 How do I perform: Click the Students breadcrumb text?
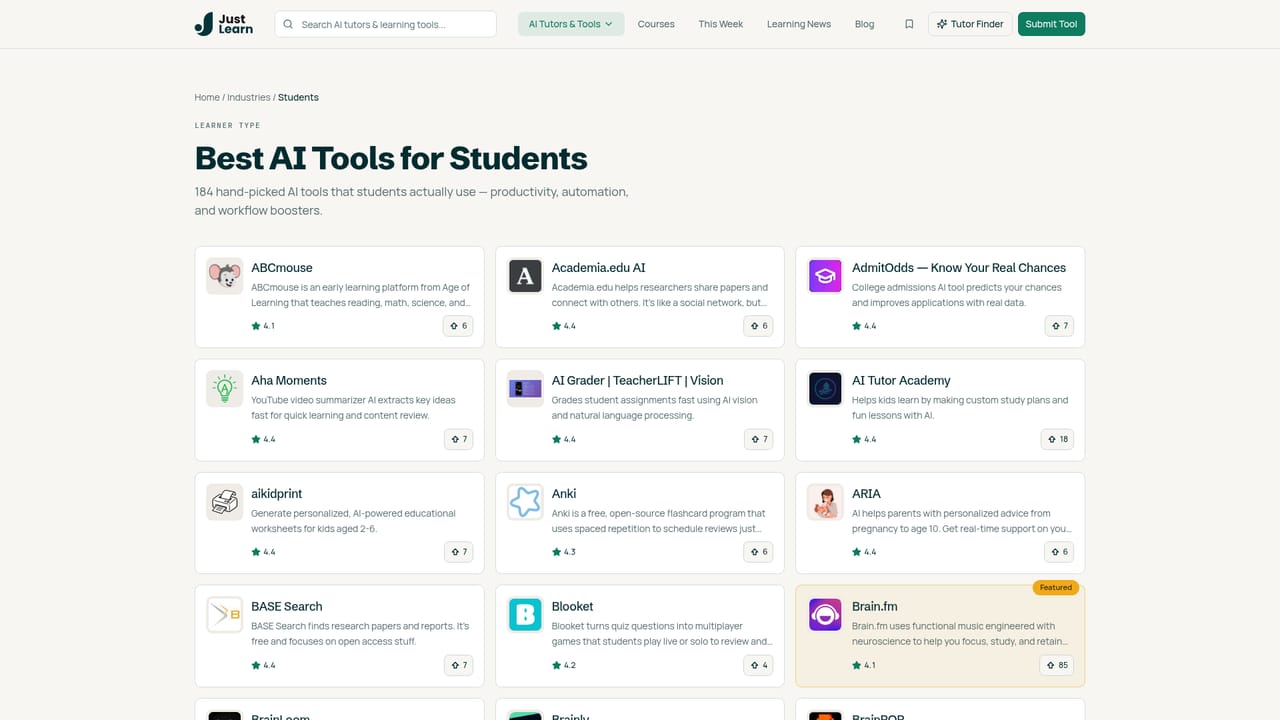pyautogui.click(x=298, y=97)
